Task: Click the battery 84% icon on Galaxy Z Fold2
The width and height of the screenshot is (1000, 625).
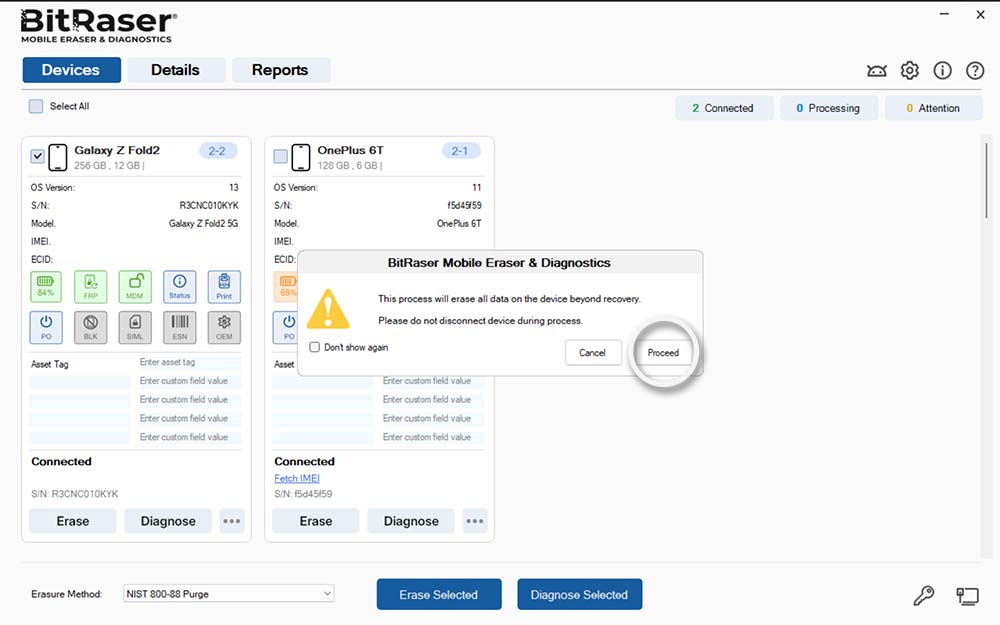Action: [x=46, y=286]
